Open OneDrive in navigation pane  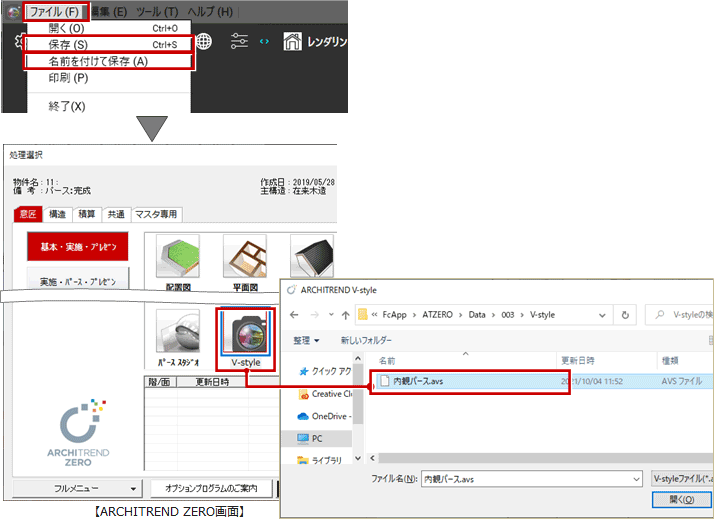pyautogui.click(x=324, y=416)
